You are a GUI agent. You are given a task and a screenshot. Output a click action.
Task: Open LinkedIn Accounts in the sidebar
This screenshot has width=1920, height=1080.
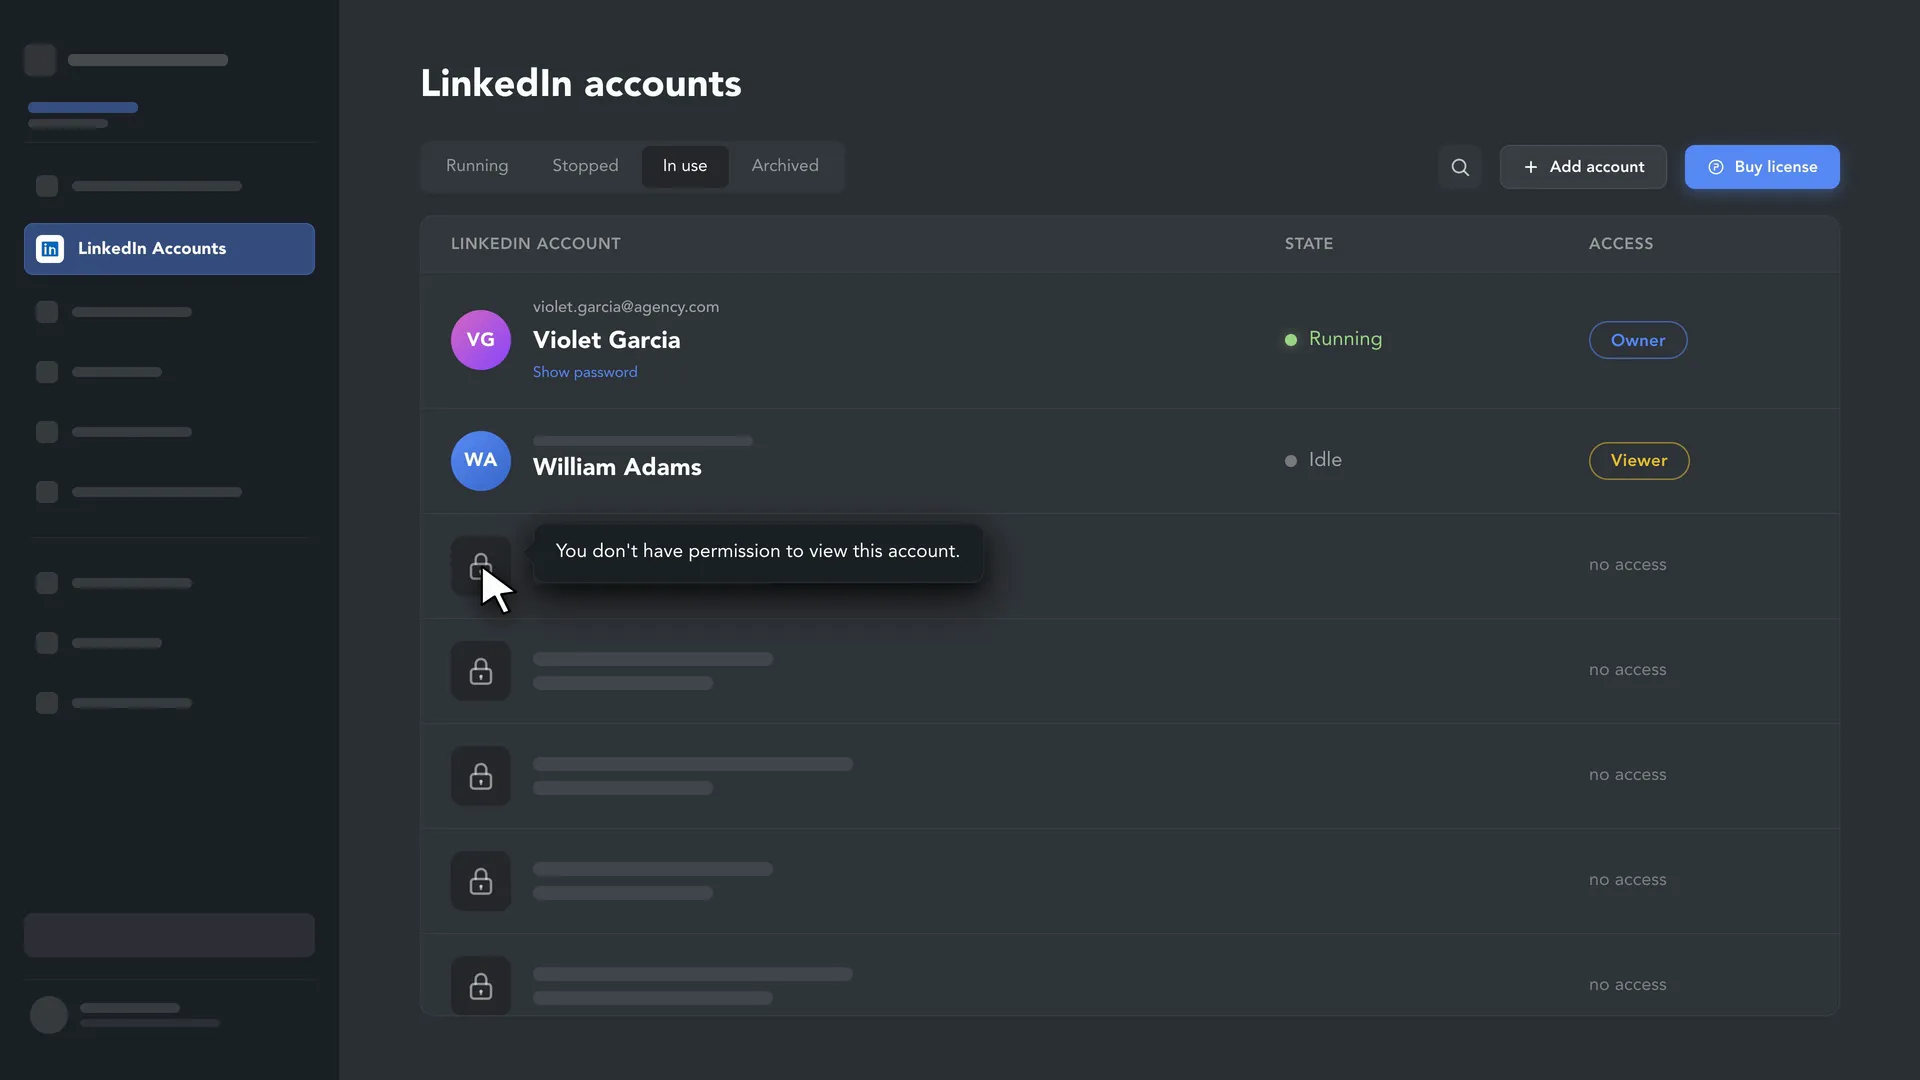[x=169, y=249]
